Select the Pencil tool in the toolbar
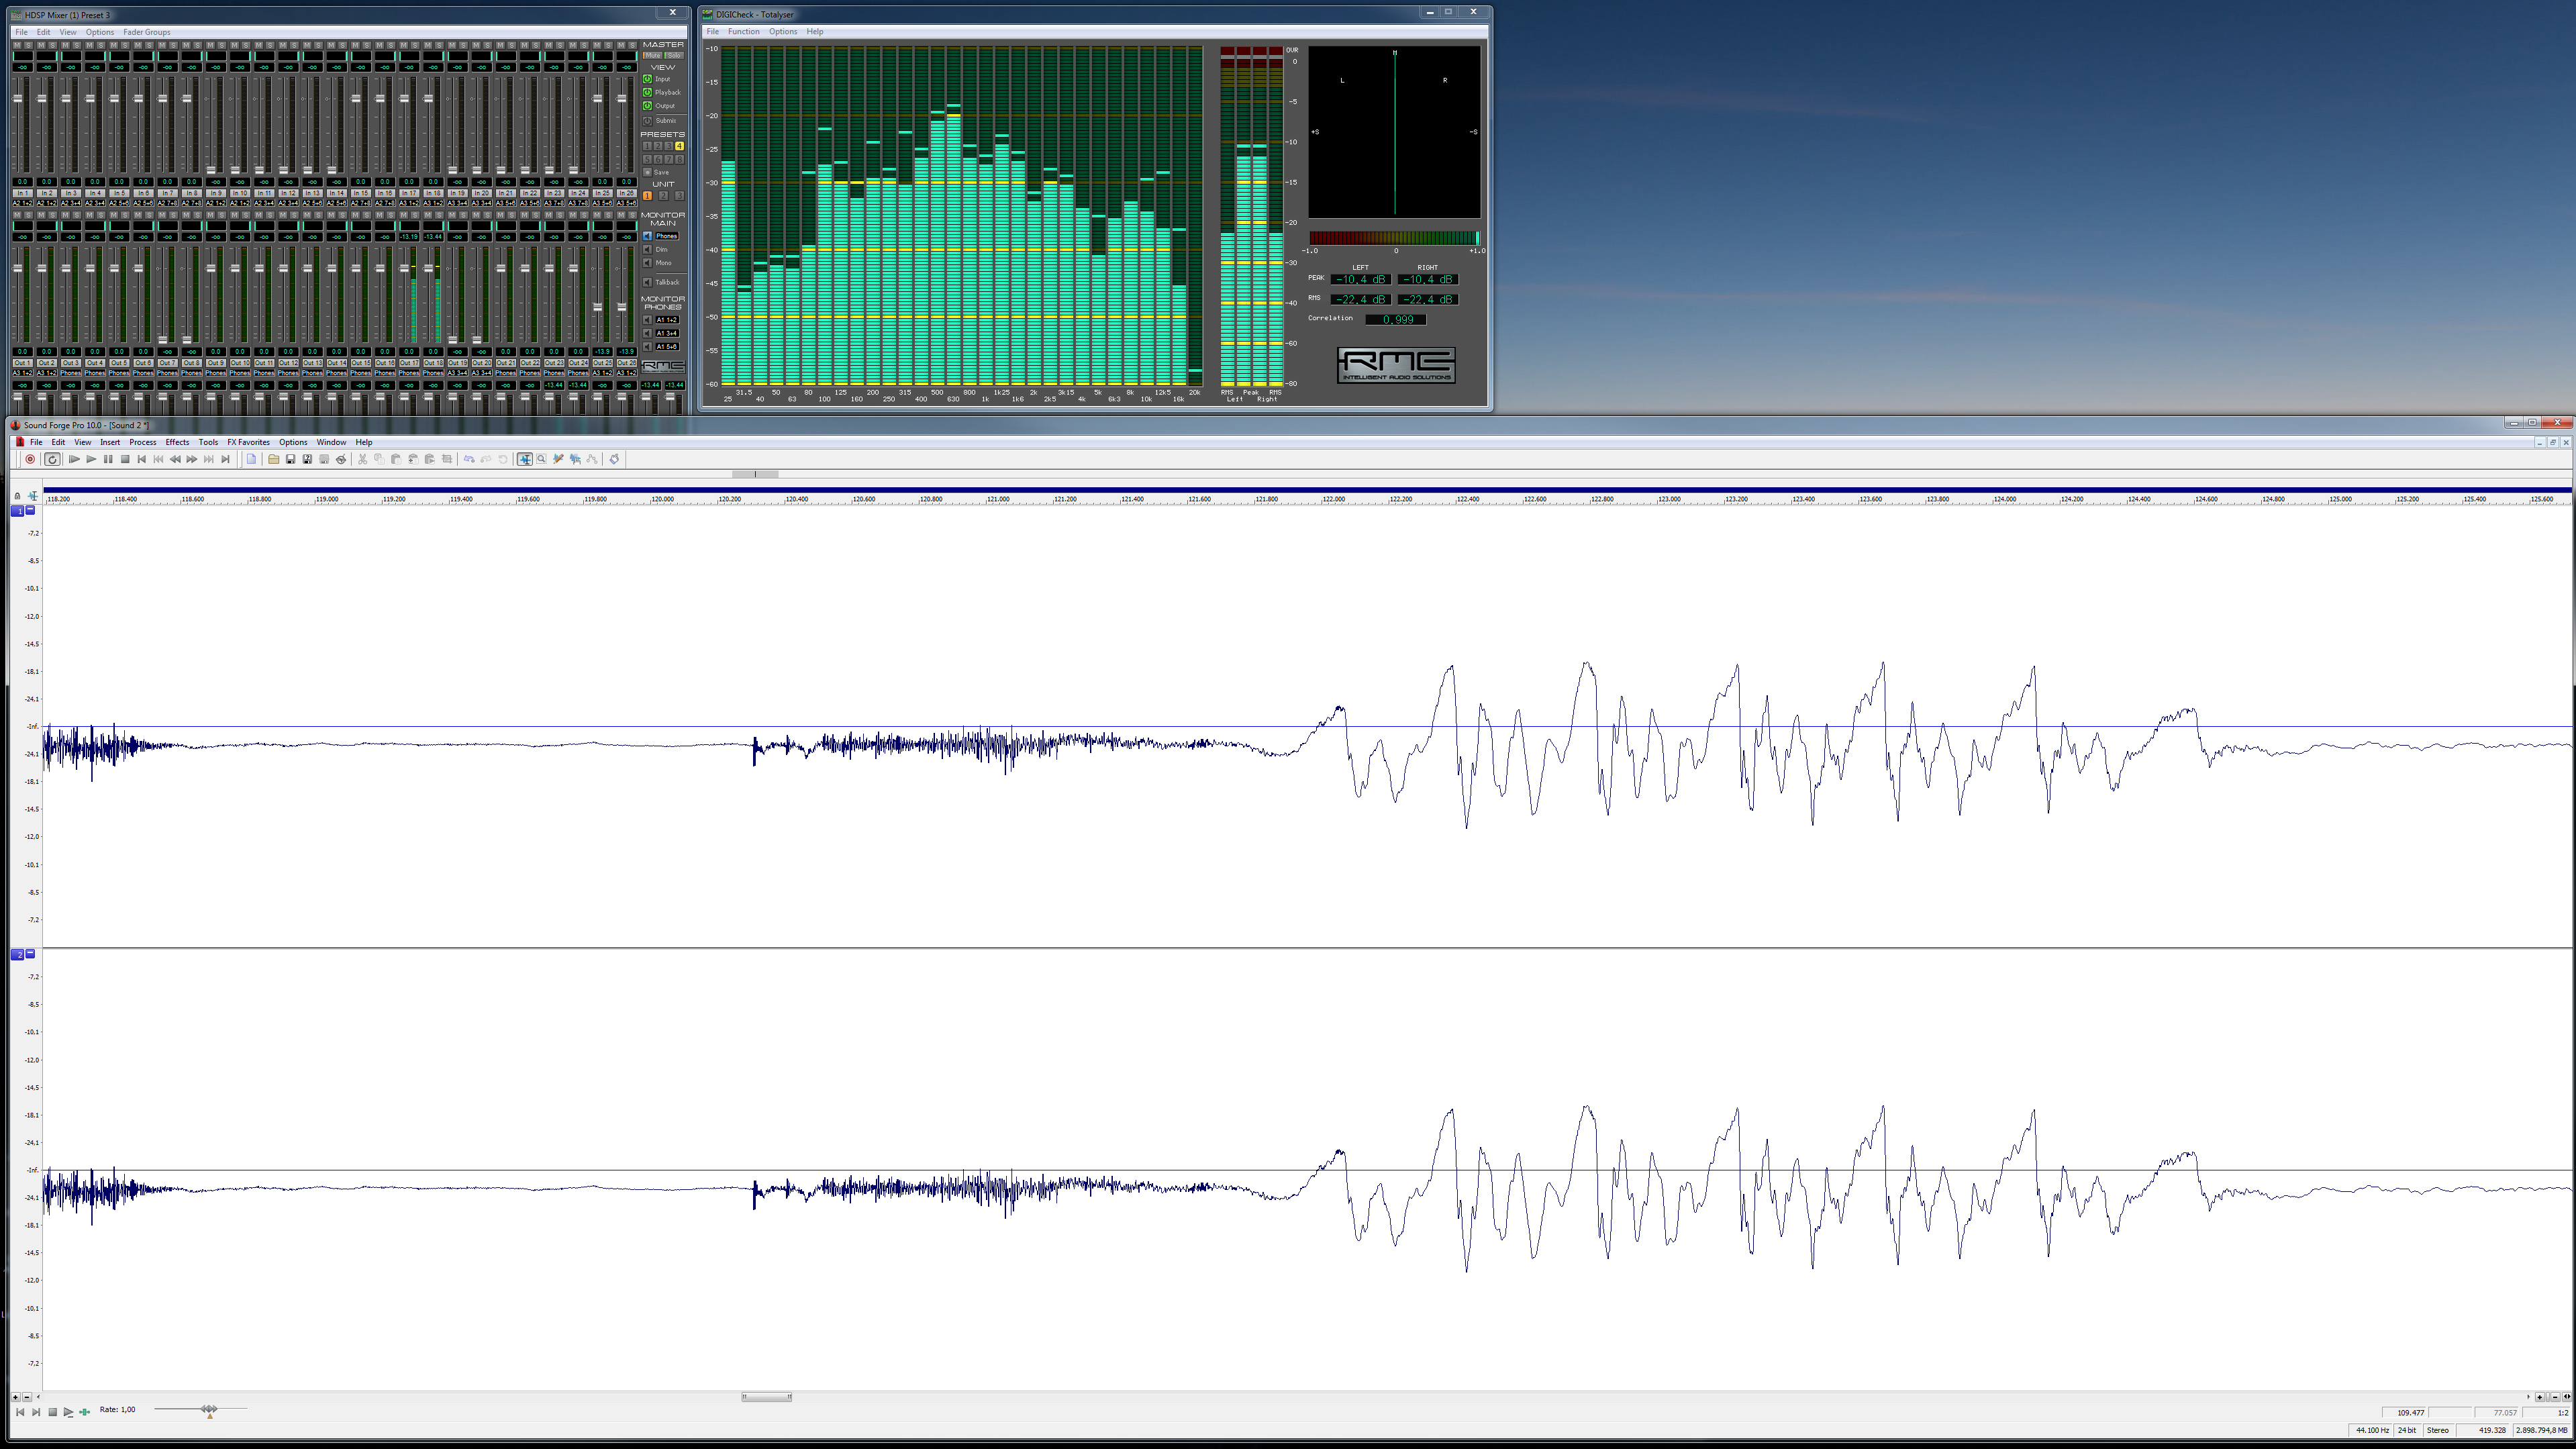Image resolution: width=2576 pixels, height=1449 pixels. [x=558, y=460]
